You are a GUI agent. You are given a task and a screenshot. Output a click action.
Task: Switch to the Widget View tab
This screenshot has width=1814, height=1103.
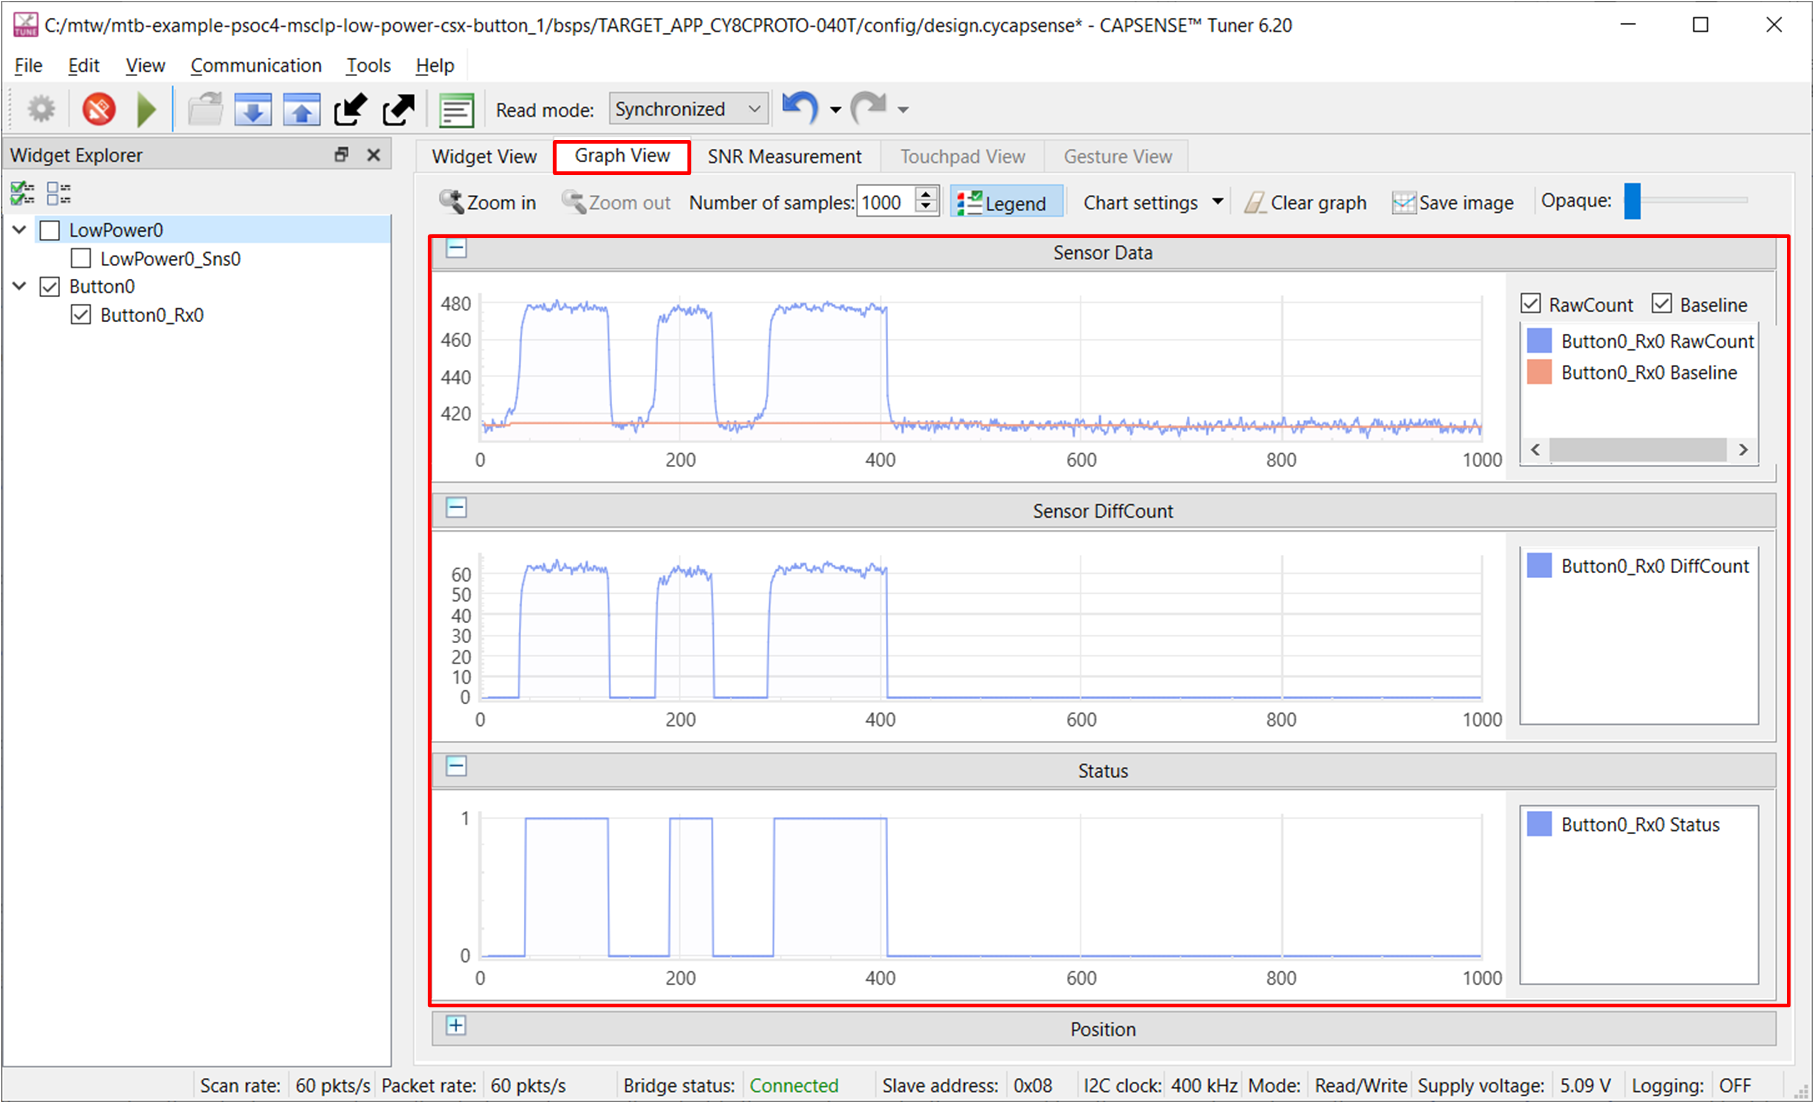click(484, 156)
